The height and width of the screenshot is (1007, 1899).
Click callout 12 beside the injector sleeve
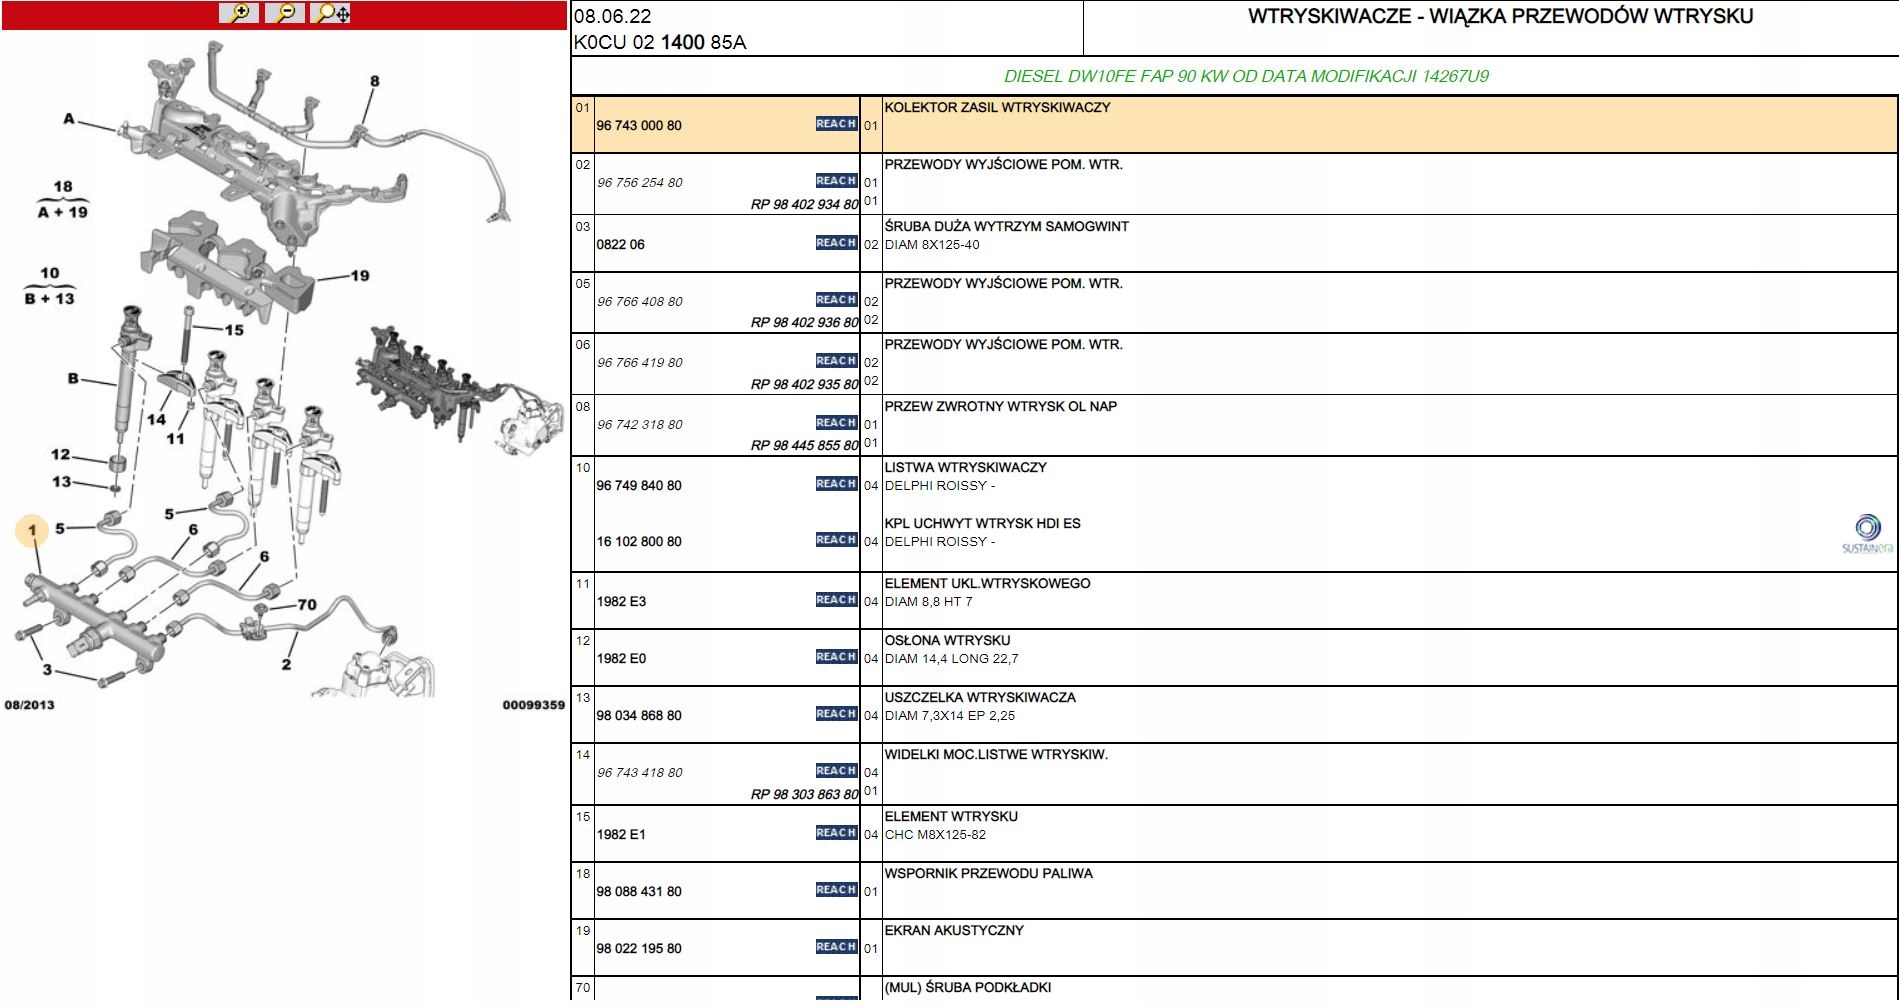coord(61,455)
